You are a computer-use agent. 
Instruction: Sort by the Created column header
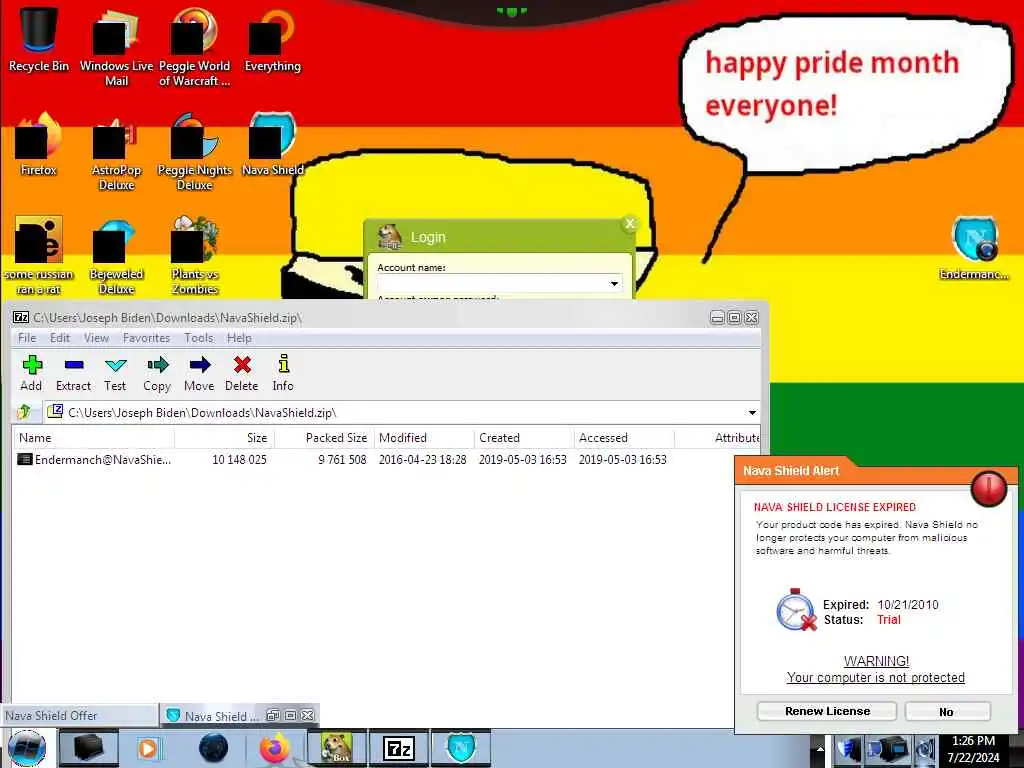[x=524, y=438]
